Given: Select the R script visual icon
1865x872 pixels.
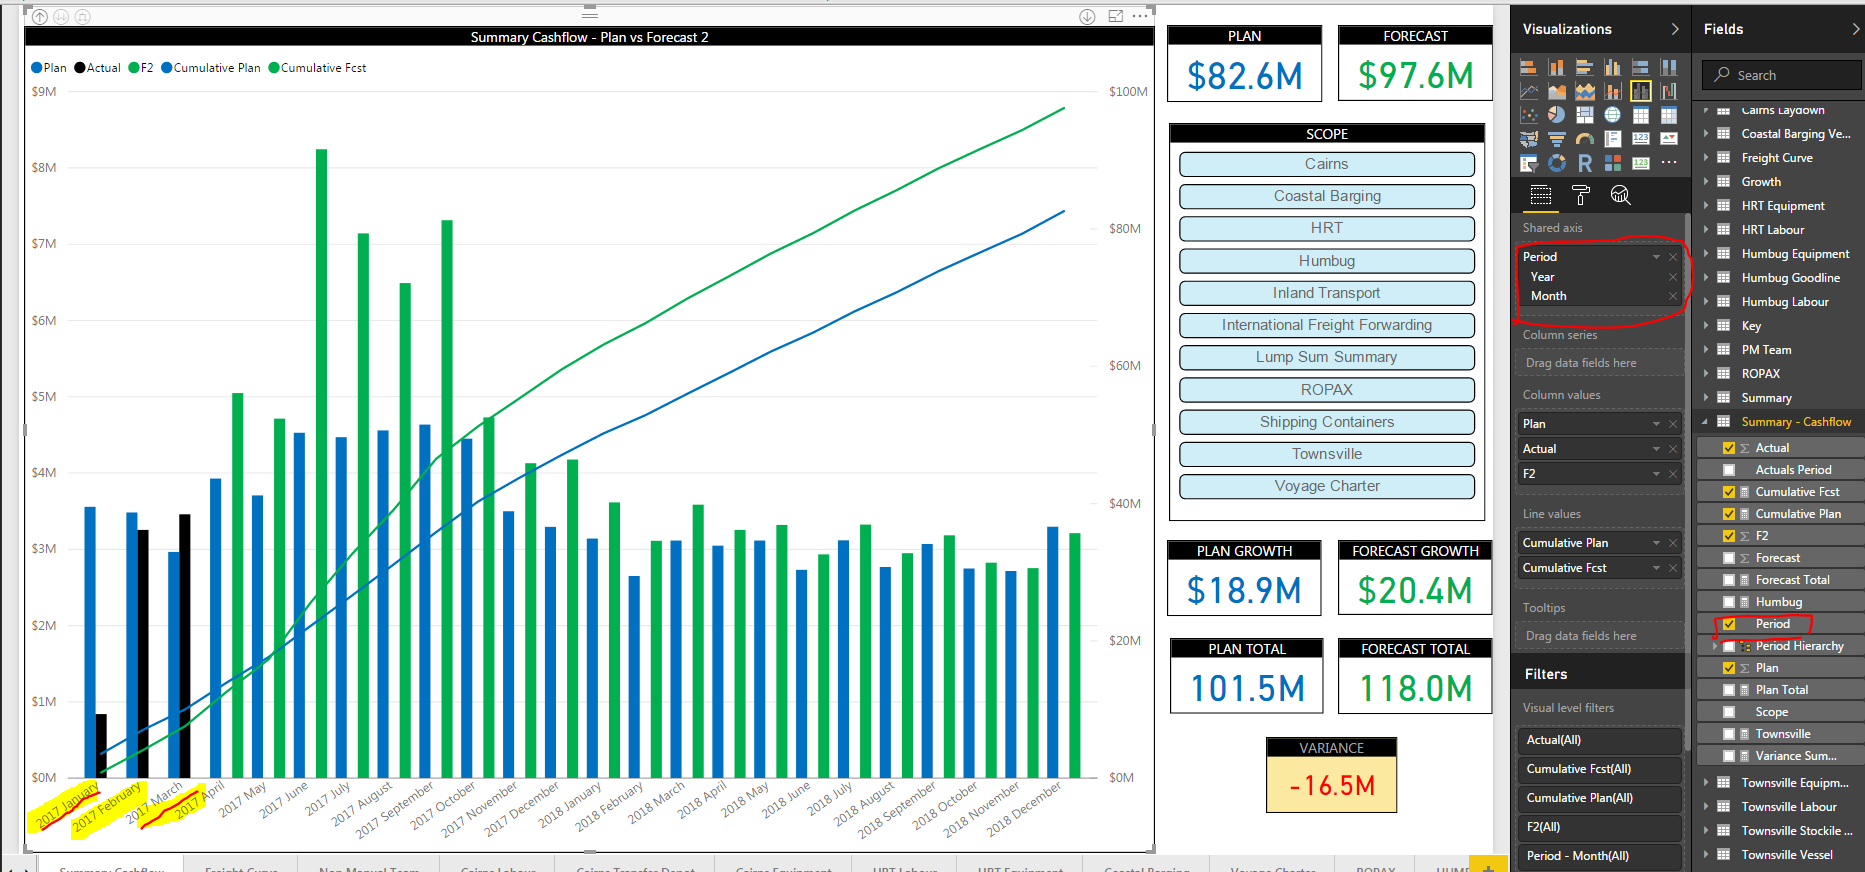Looking at the screenshot, I should click(x=1585, y=163).
